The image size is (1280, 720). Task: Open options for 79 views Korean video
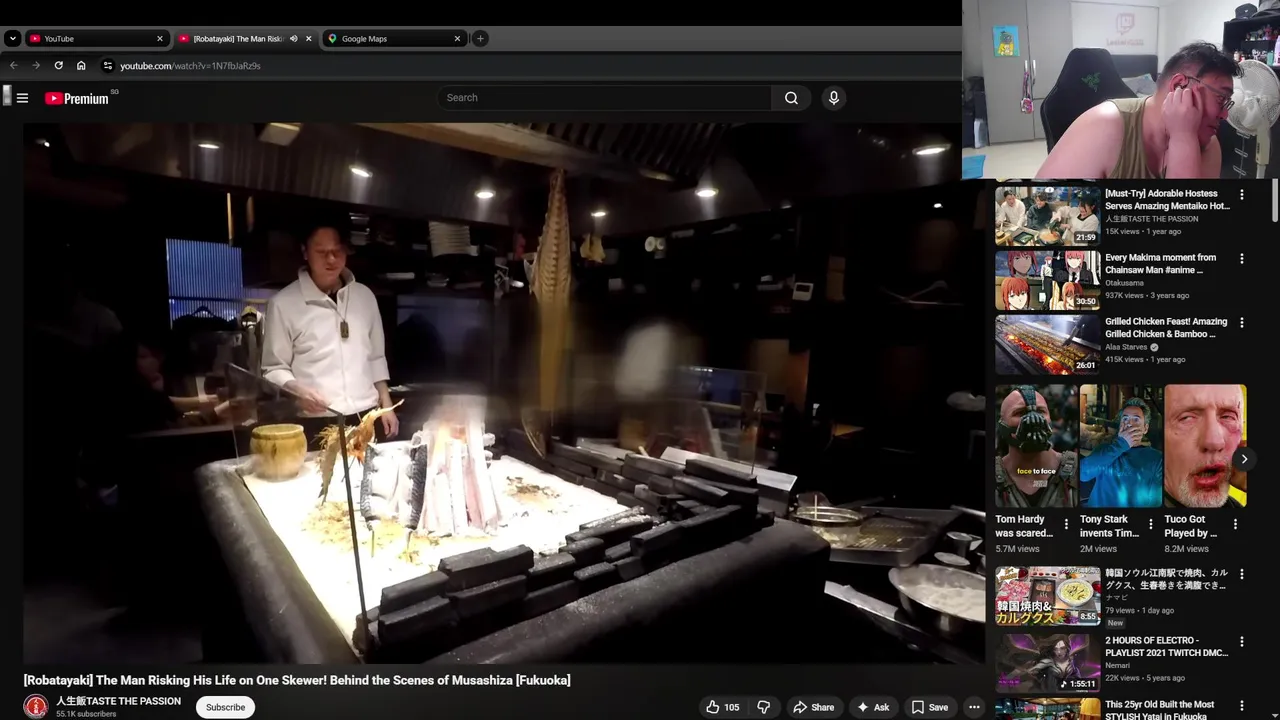coord(1242,575)
